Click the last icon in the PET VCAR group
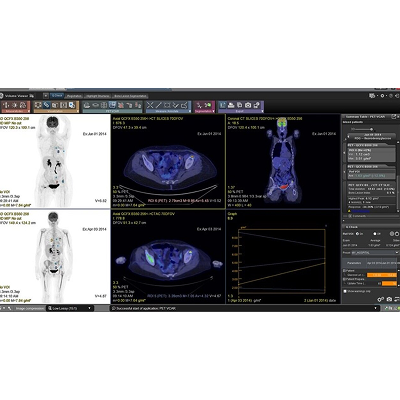Screen dimensions: 400x400 [138, 105]
